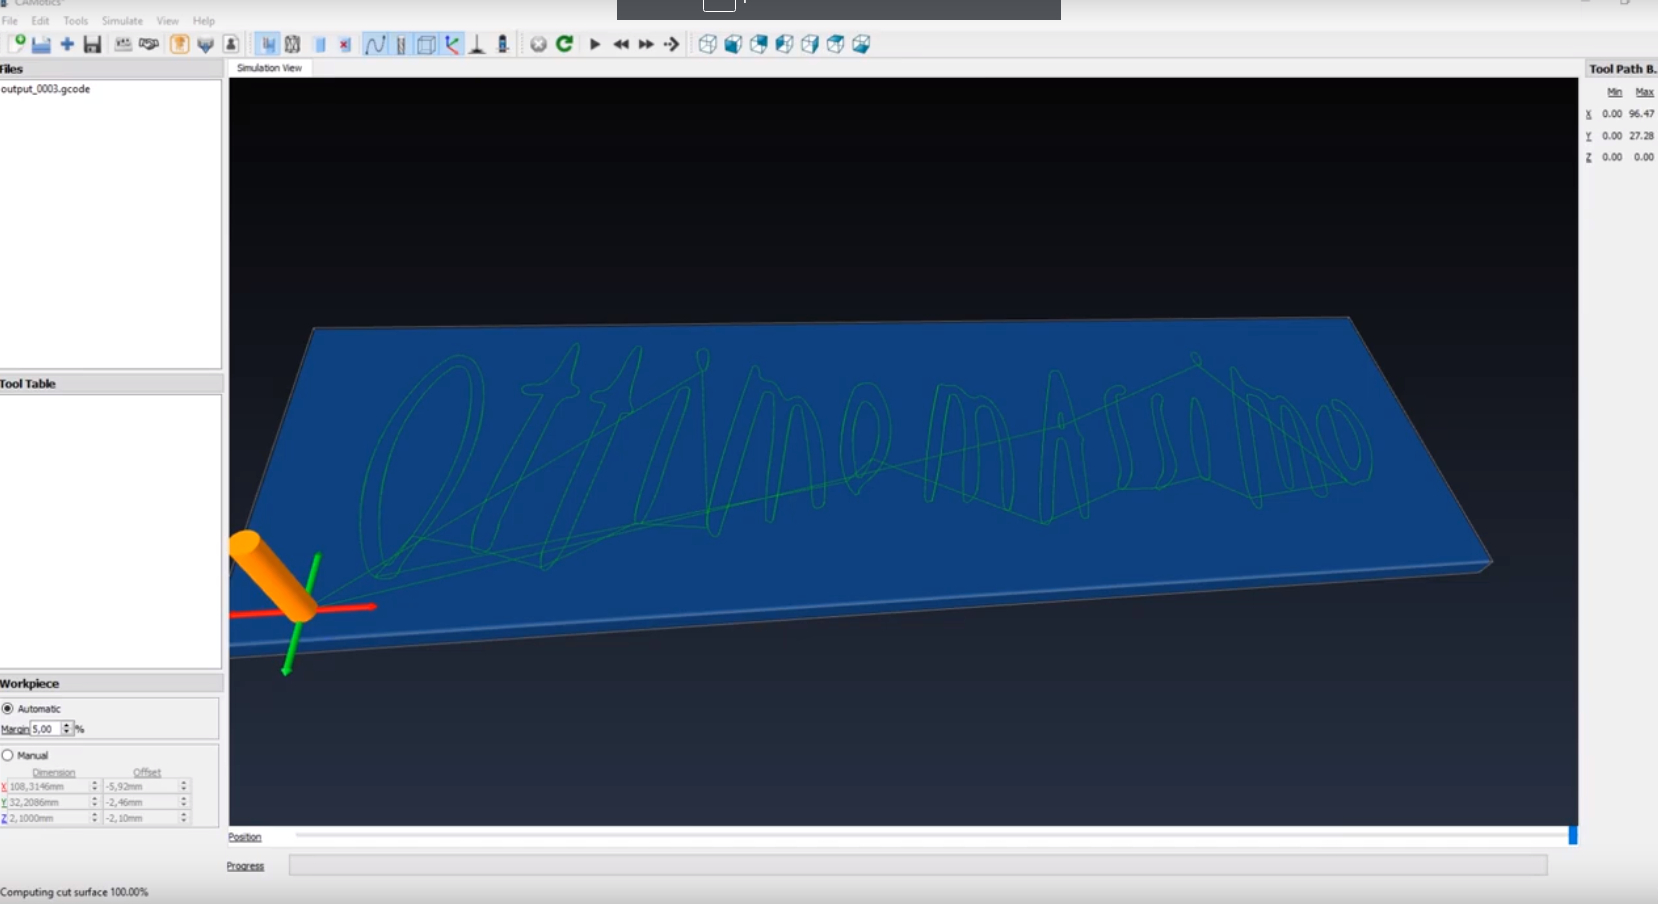Click the New Project icon
1658x904 pixels.
(x=16, y=44)
